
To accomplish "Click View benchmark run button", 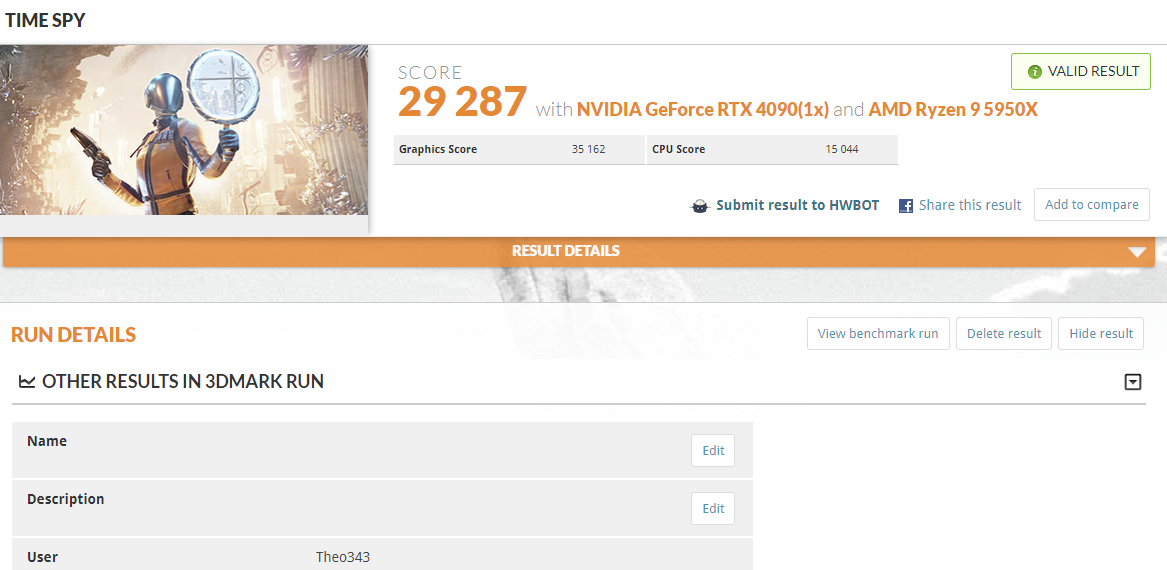I will (x=878, y=333).
